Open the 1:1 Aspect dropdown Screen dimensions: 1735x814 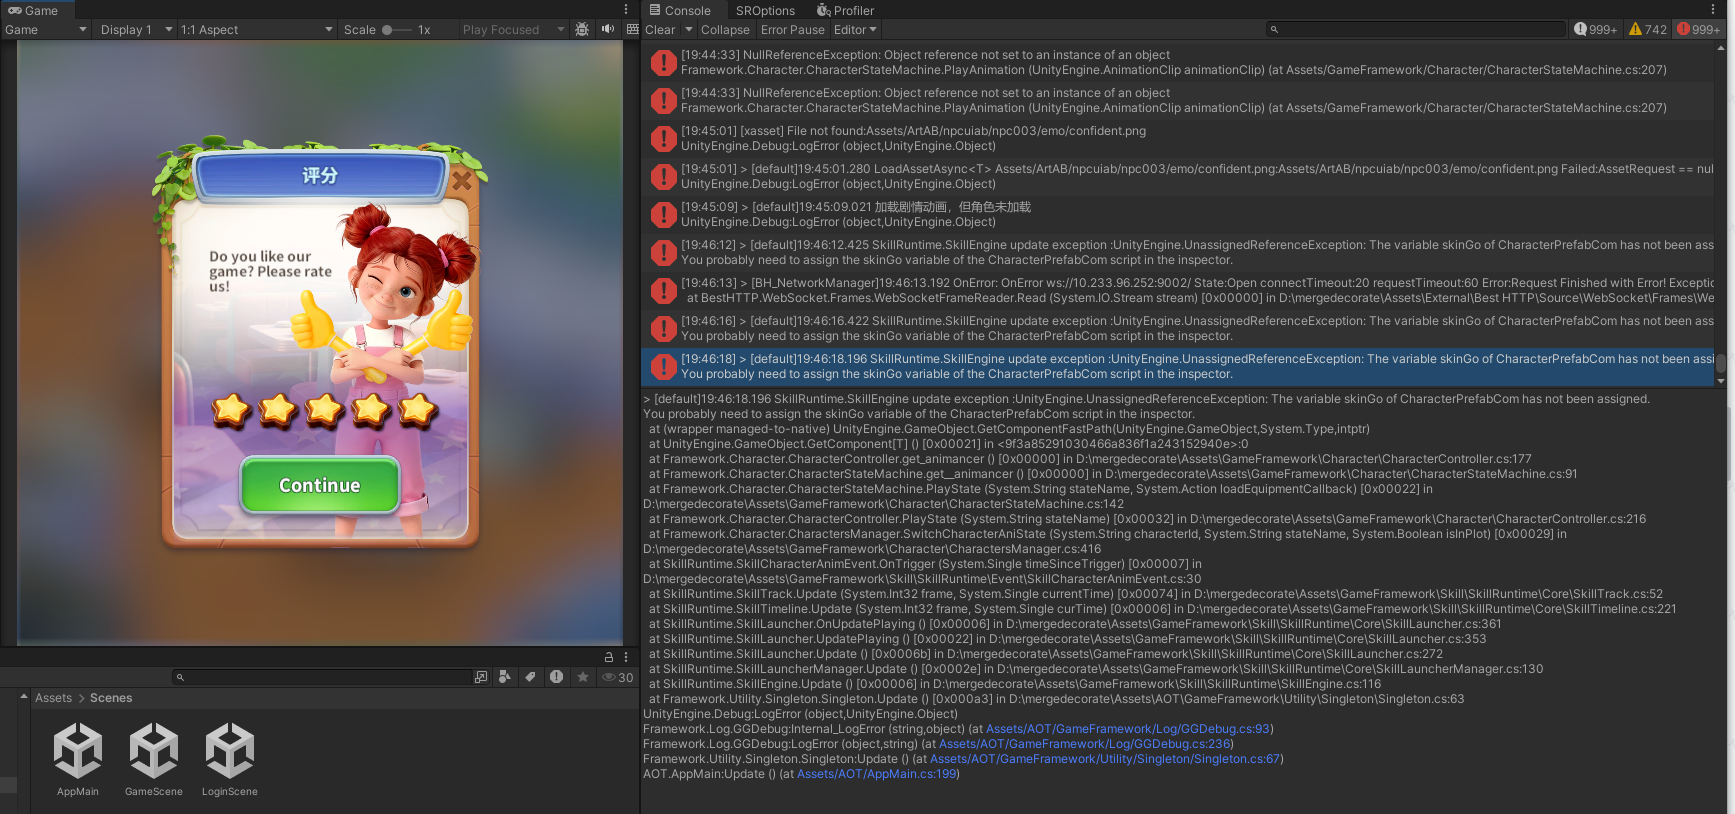coord(256,30)
